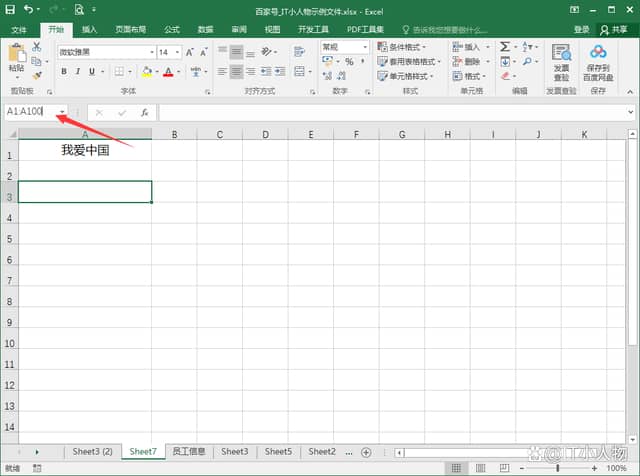Viewport: 640px width, 476px height.
Task: Click the Name Box showing A1:A100
Action: pyautogui.click(x=31, y=111)
